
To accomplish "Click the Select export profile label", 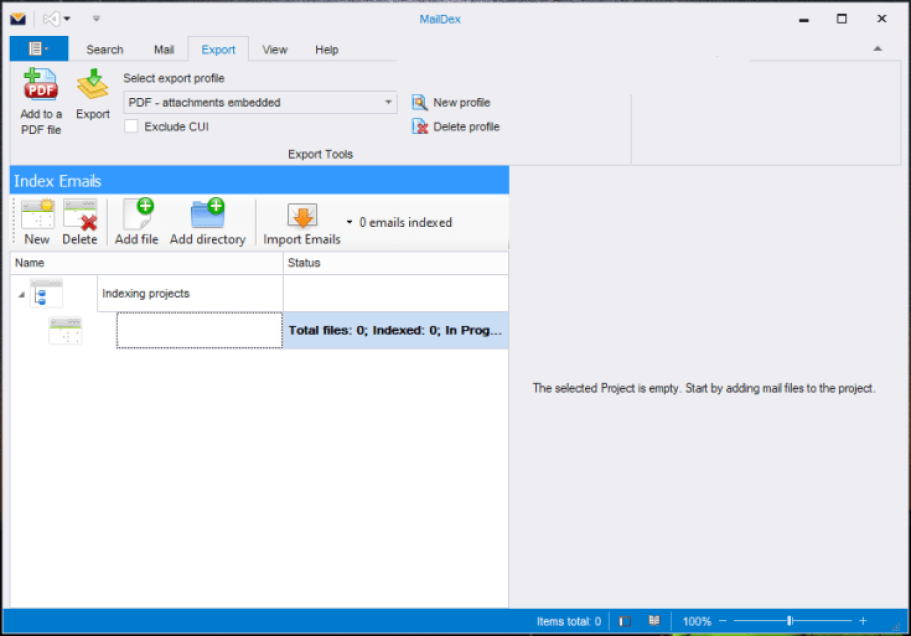I will pos(174,78).
